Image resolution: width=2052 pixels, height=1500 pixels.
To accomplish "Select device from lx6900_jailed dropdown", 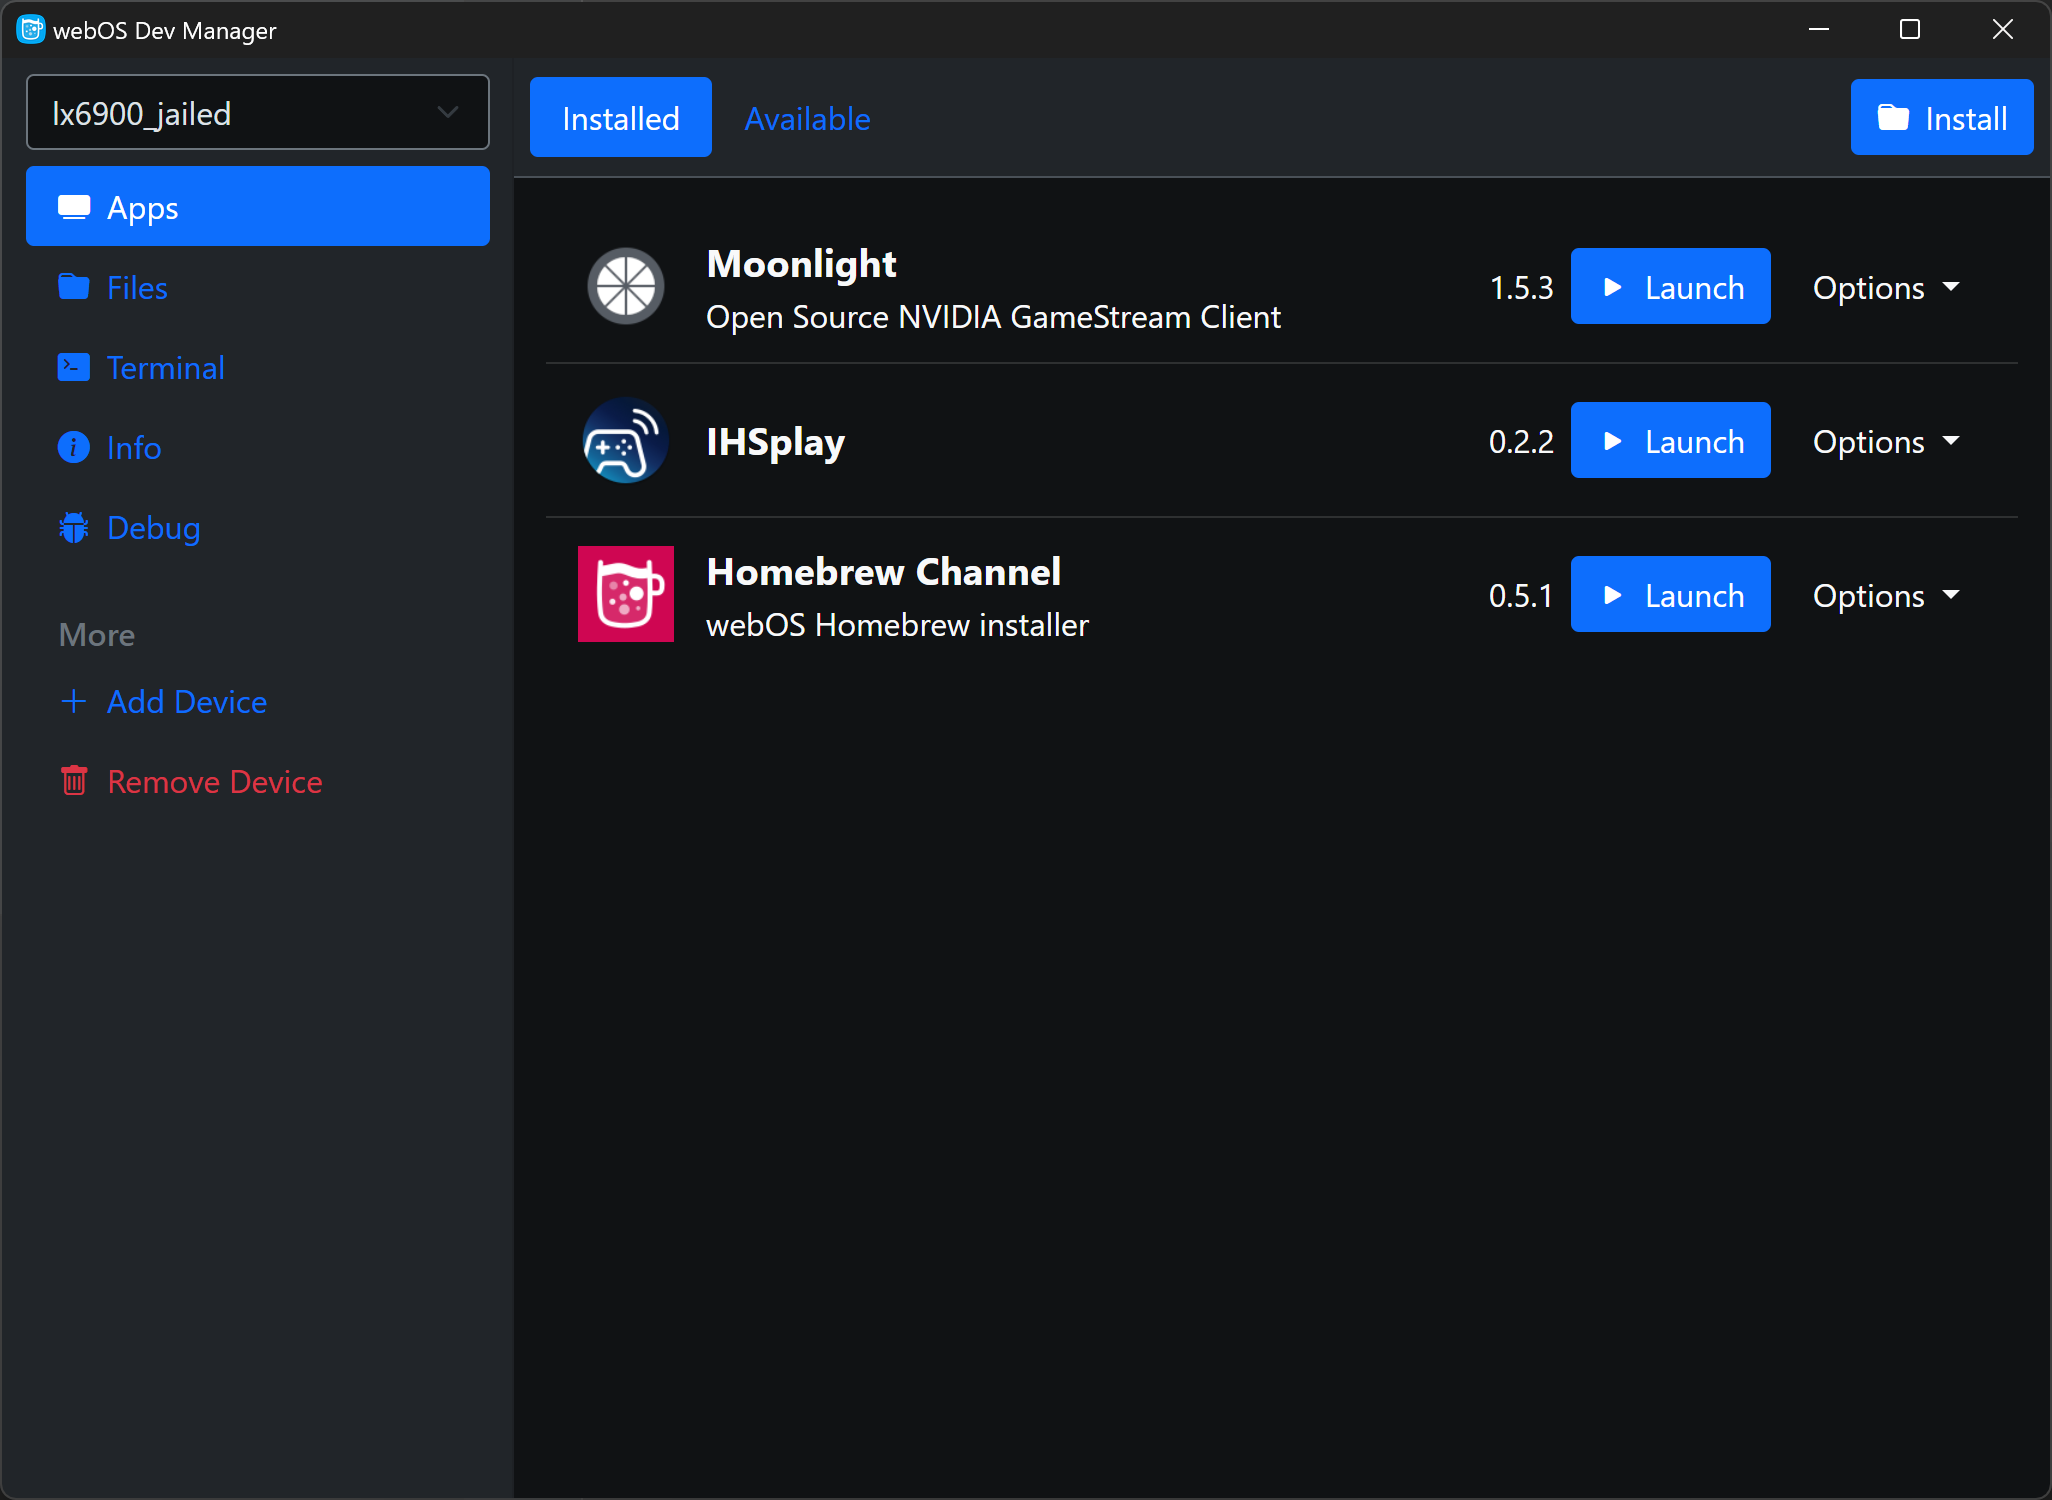I will 258,111.
